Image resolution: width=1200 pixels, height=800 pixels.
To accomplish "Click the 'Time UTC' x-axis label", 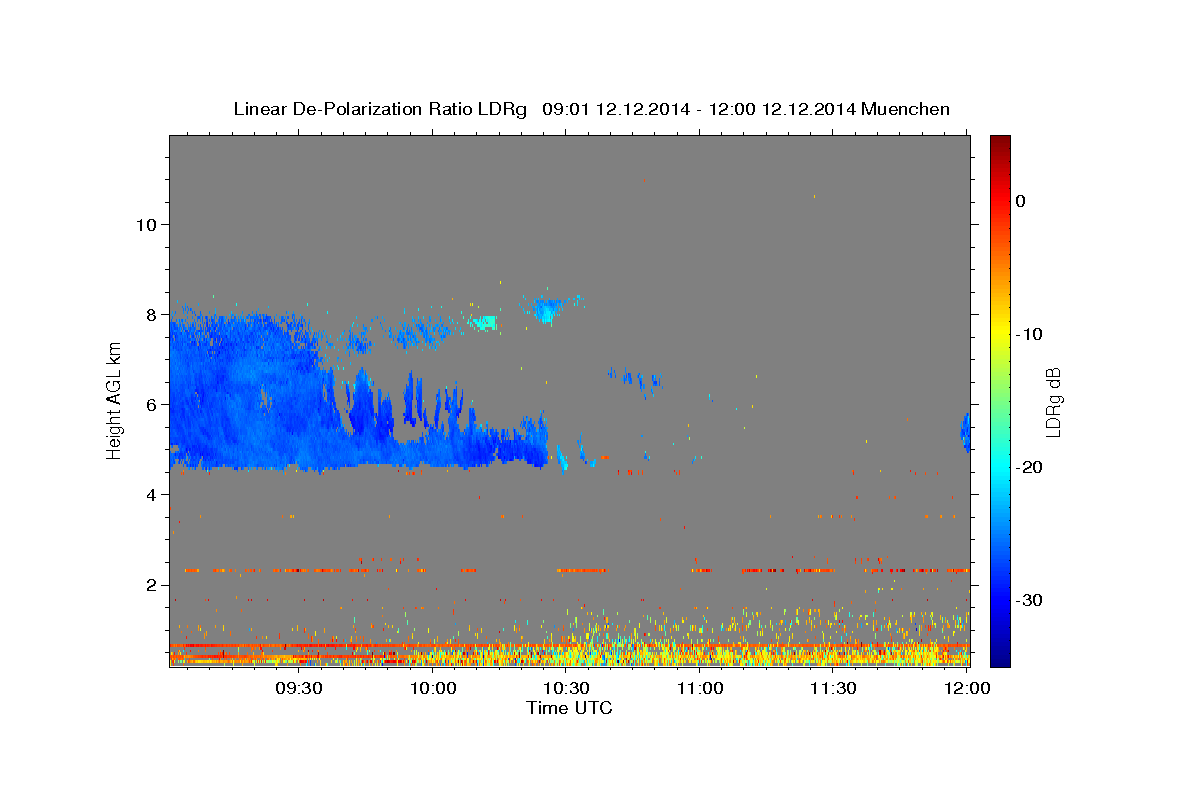I will 569,708.
